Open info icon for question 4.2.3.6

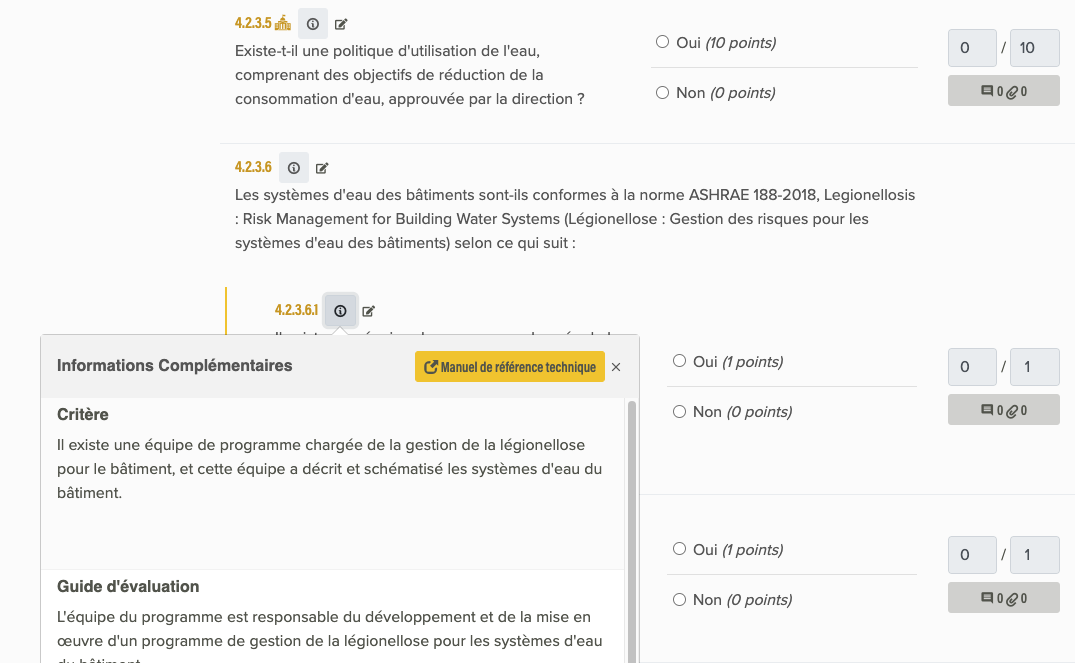coord(294,168)
